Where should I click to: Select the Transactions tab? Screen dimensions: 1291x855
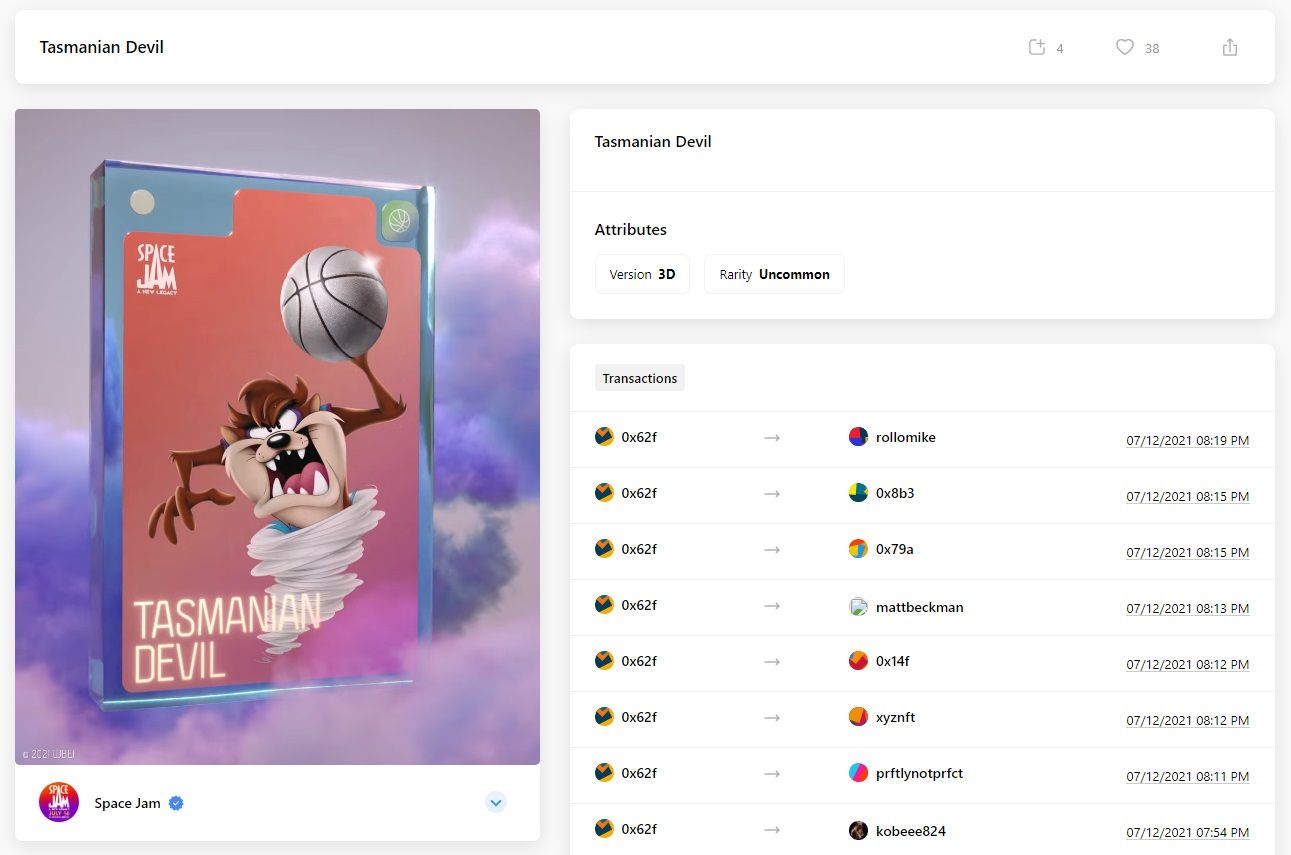point(640,378)
